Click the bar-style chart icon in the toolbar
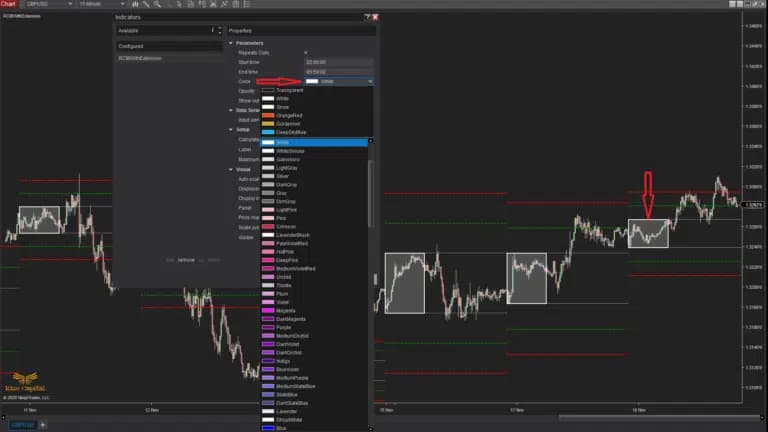This screenshot has width=768, height=432. pyautogui.click(x=135, y=4)
